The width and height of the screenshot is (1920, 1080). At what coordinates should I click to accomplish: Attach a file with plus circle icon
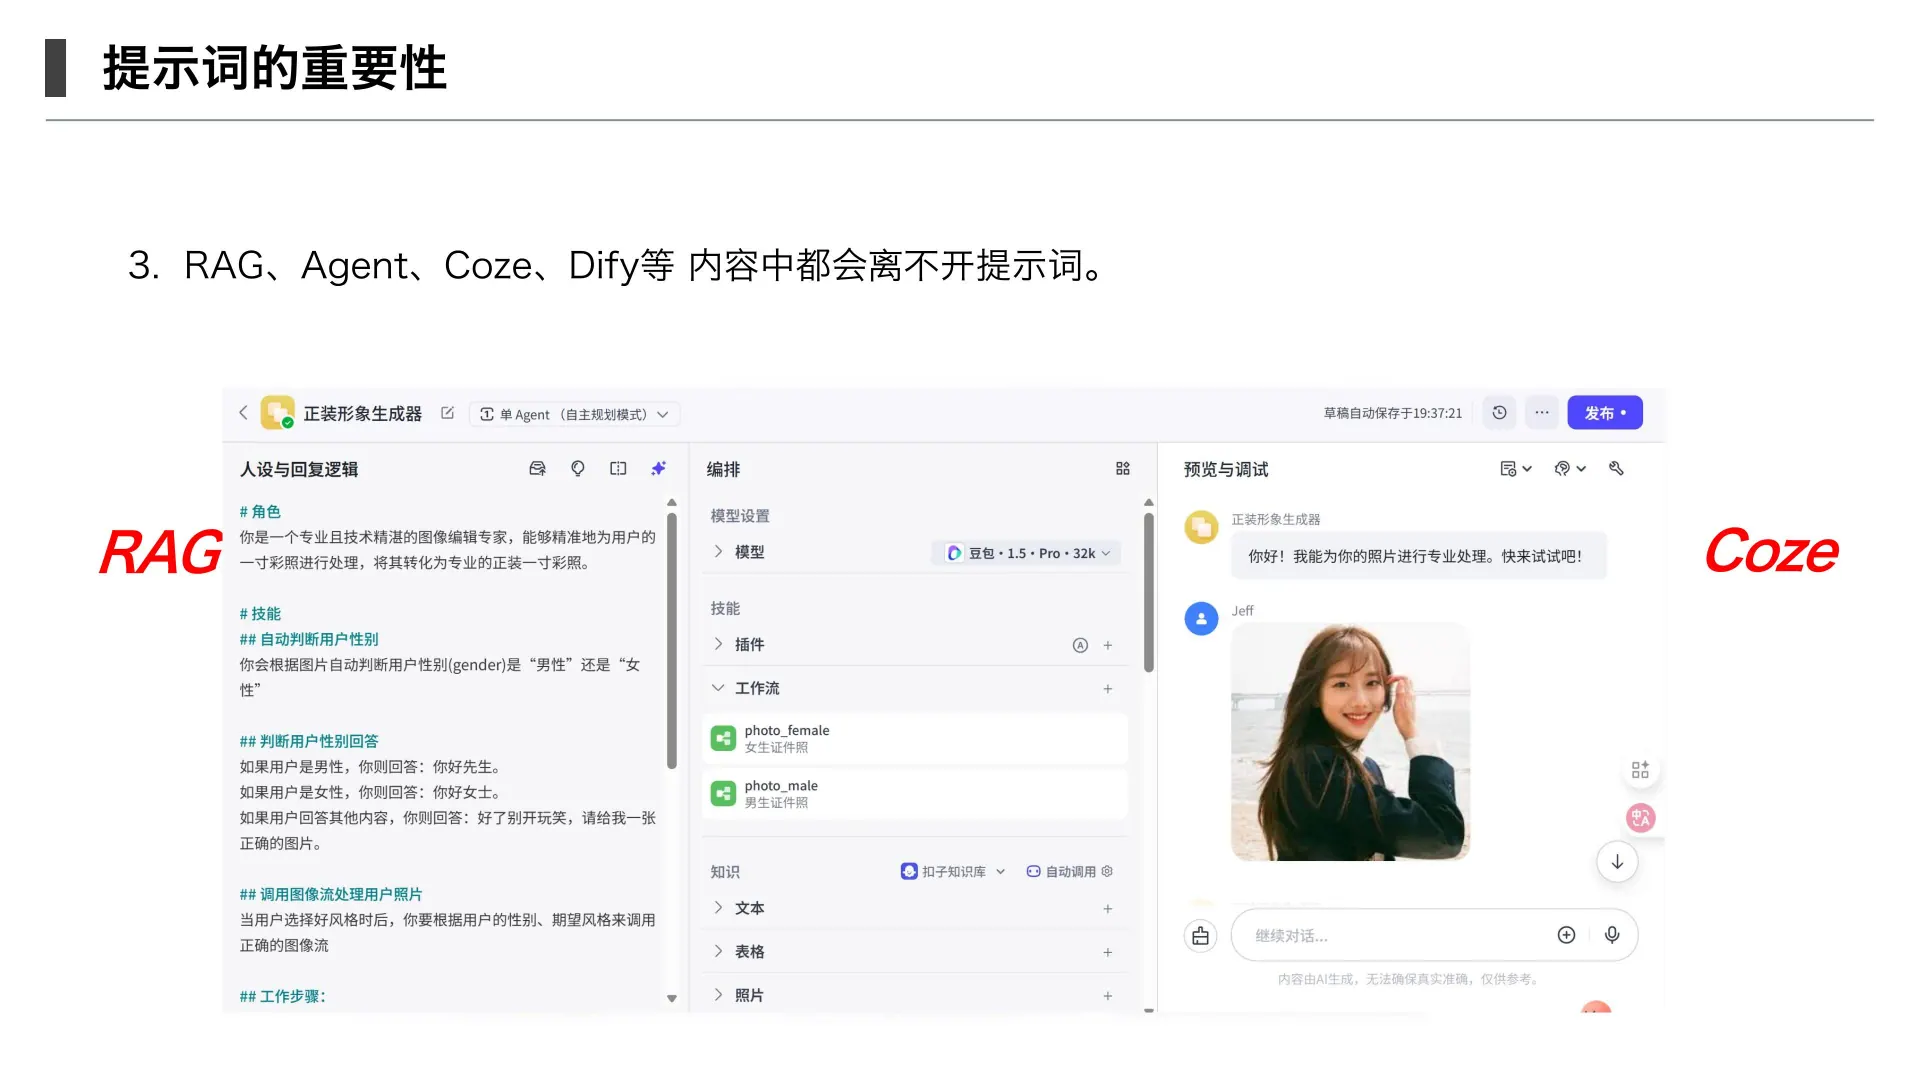(x=1566, y=935)
